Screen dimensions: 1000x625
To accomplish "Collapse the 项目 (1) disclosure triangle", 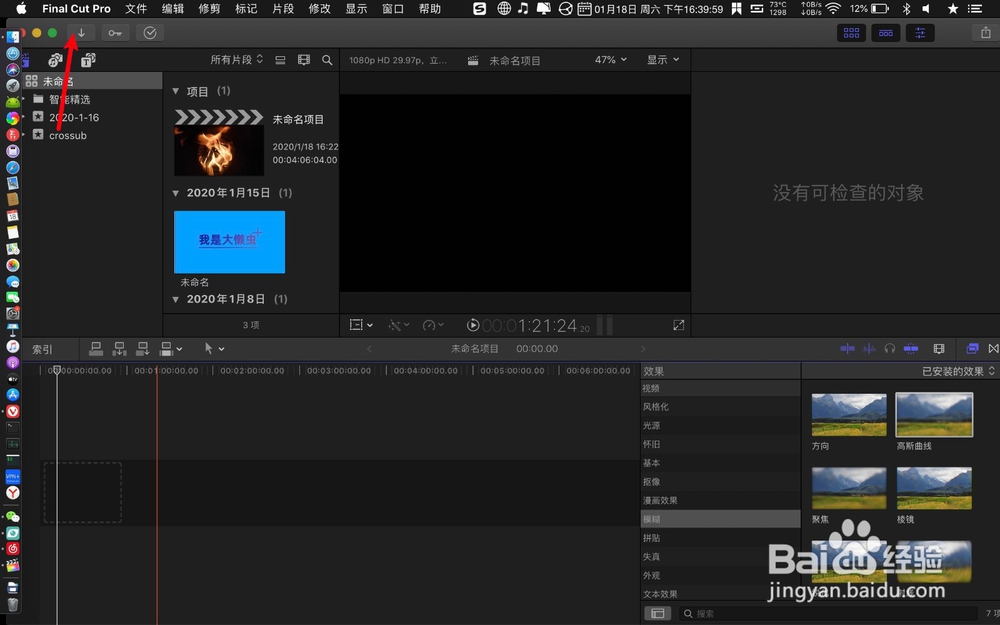I will [x=176, y=90].
